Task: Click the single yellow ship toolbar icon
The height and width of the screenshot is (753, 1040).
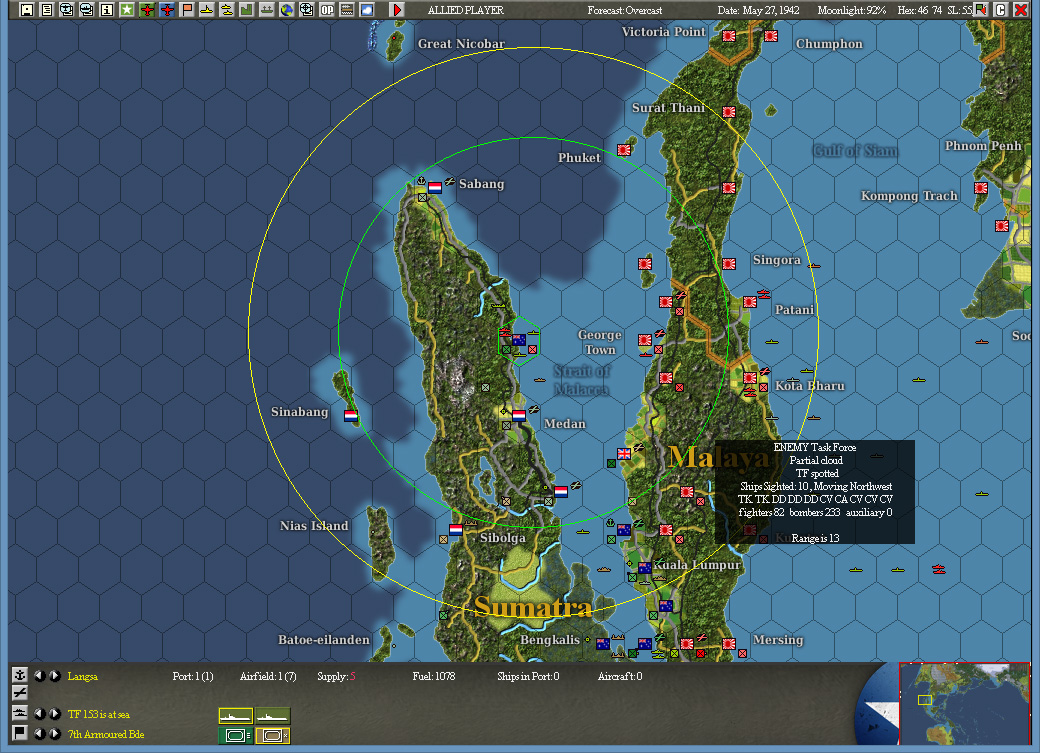Action: [x=206, y=9]
